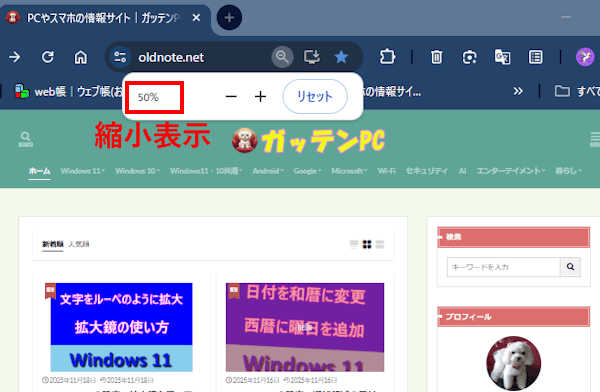Show hidden bookmarks with double chevron
Viewport: 600px width, 392px height.
pos(518,91)
